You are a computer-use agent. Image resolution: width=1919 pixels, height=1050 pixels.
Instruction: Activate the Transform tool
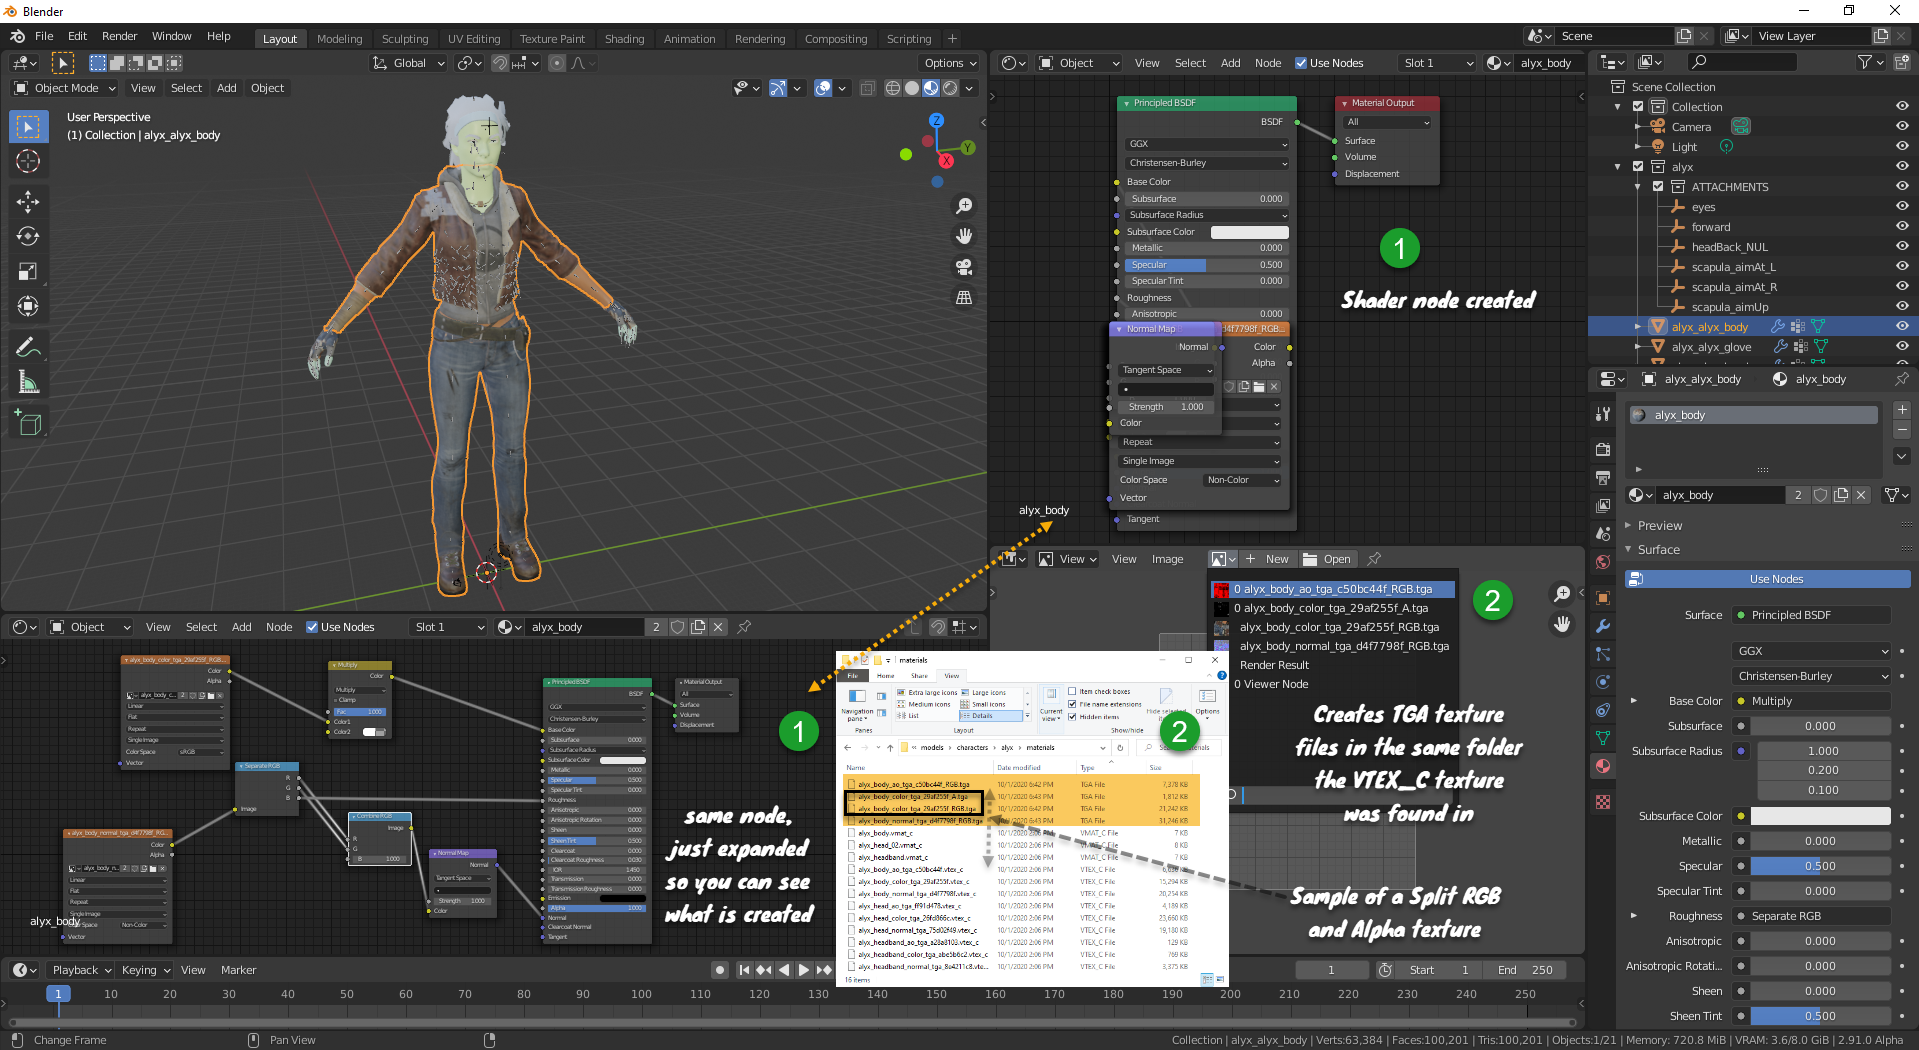click(28, 306)
